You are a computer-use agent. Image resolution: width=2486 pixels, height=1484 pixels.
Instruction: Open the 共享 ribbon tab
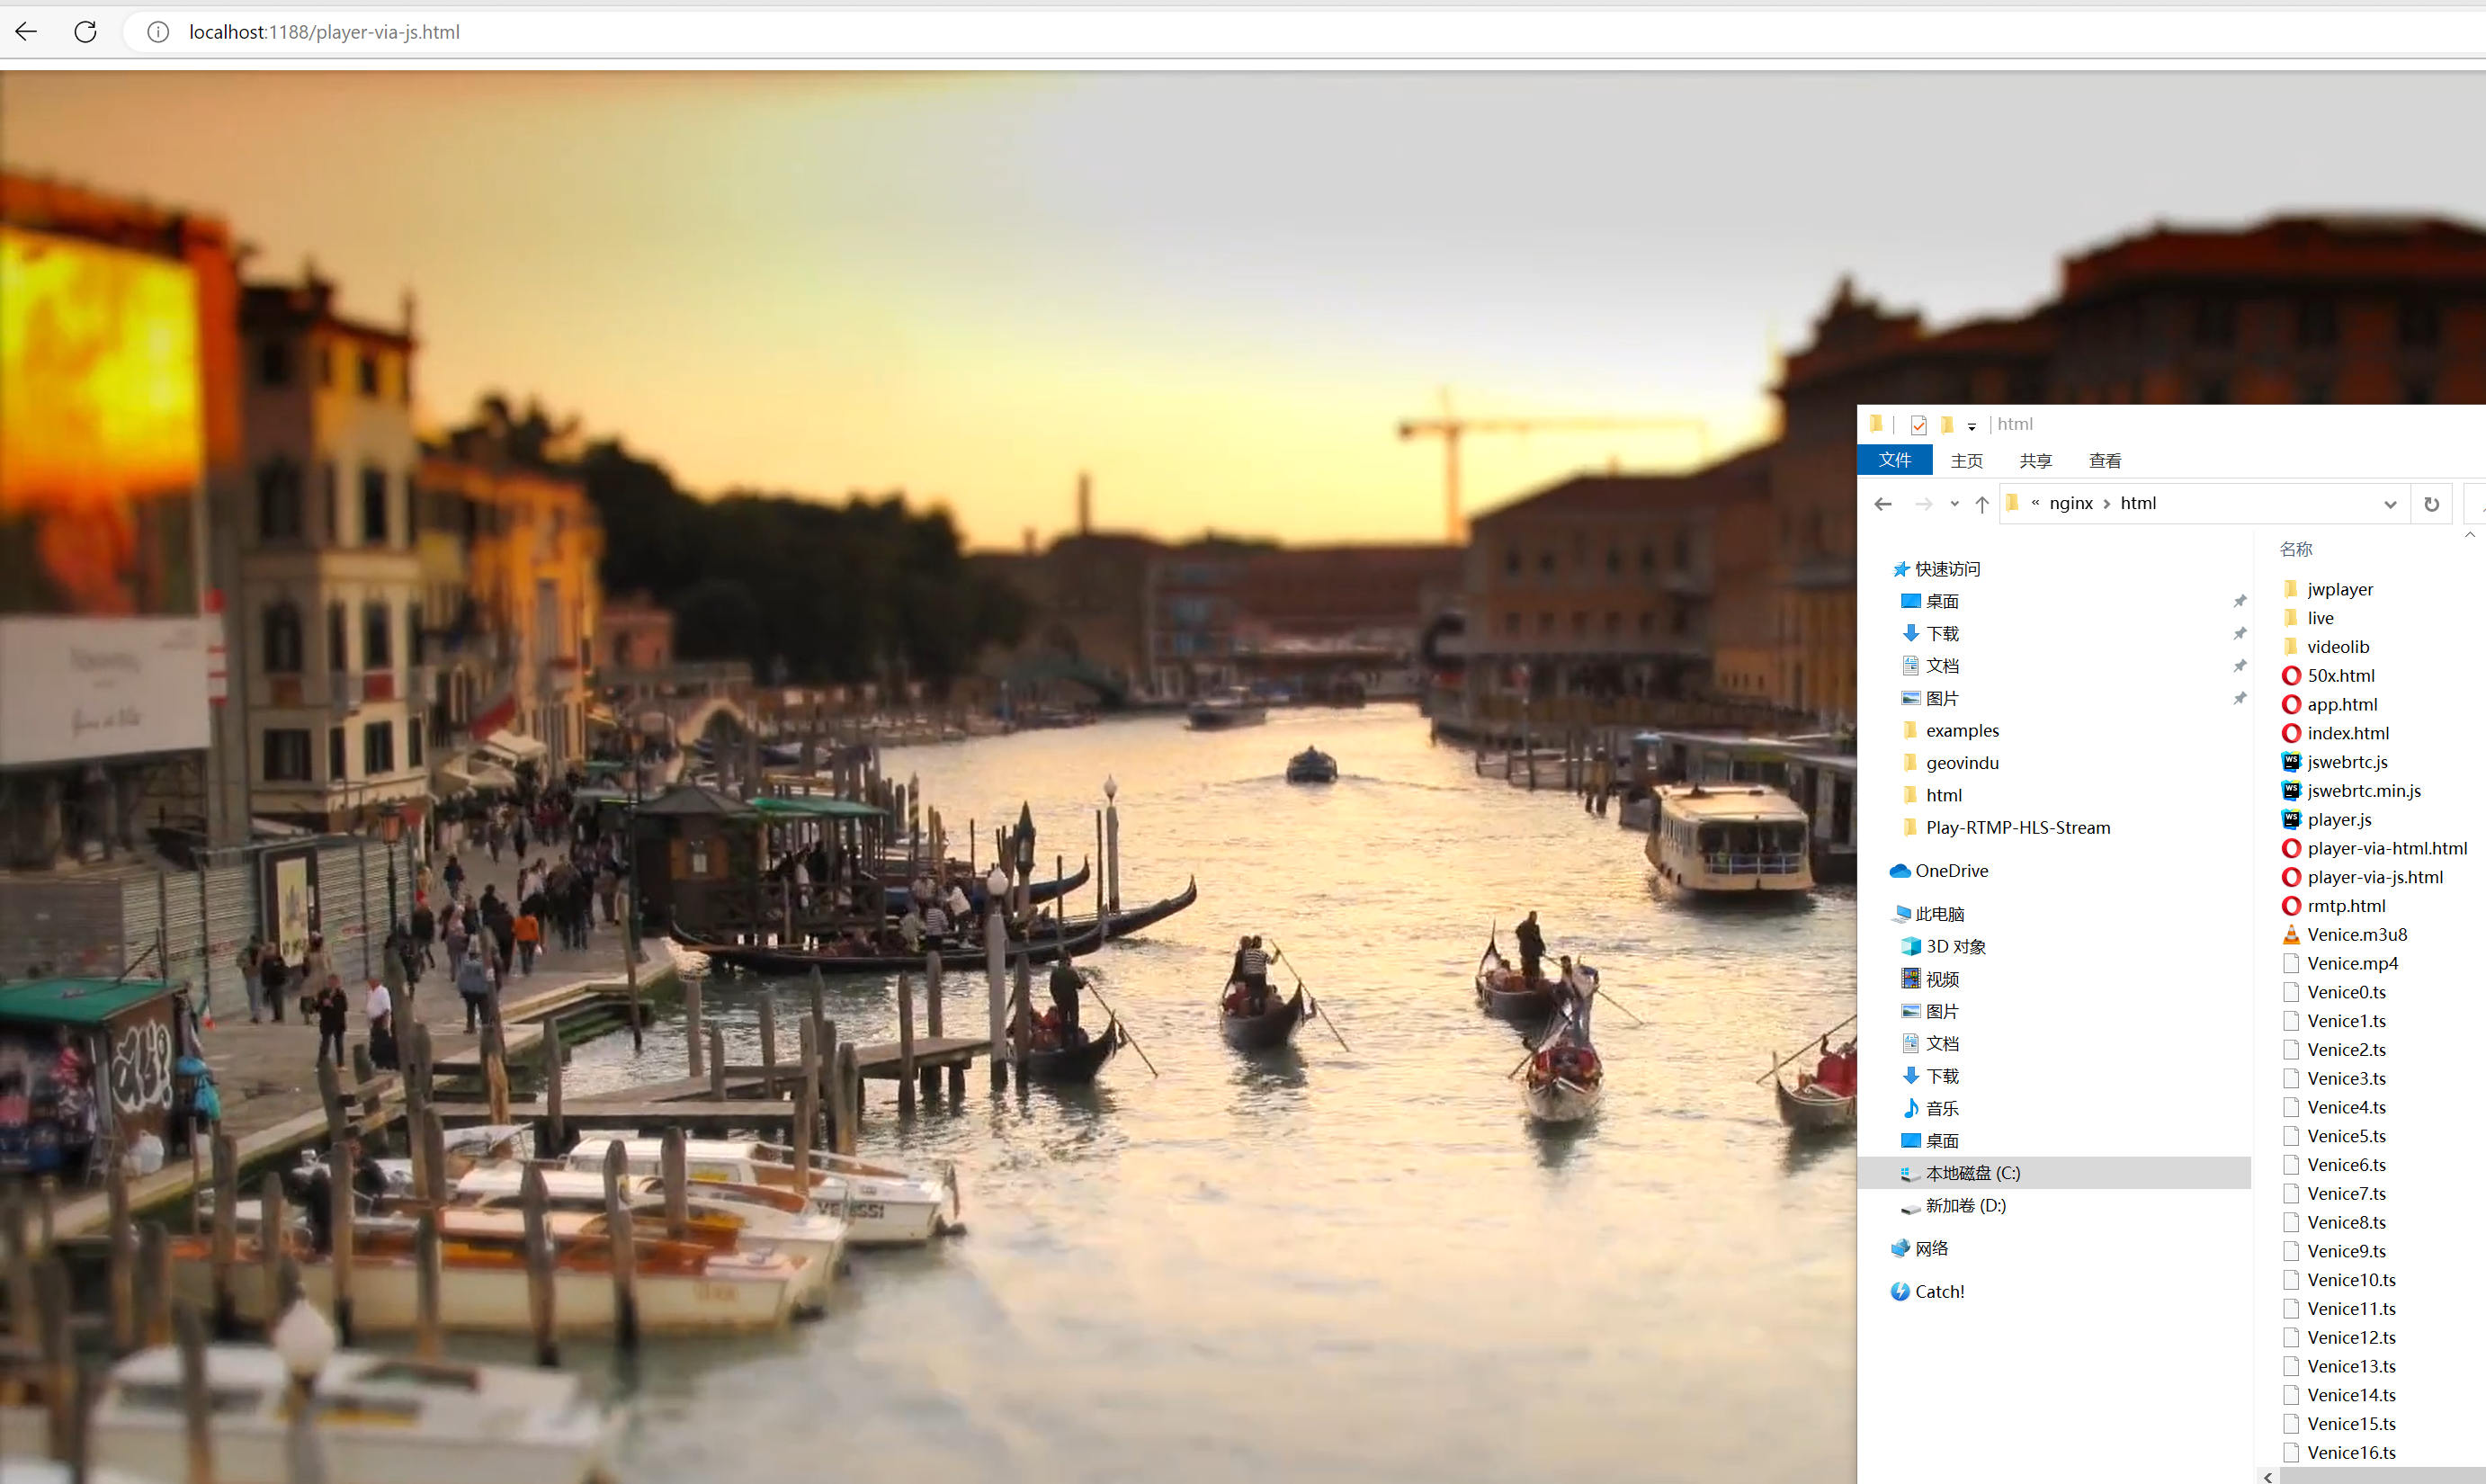point(2035,461)
